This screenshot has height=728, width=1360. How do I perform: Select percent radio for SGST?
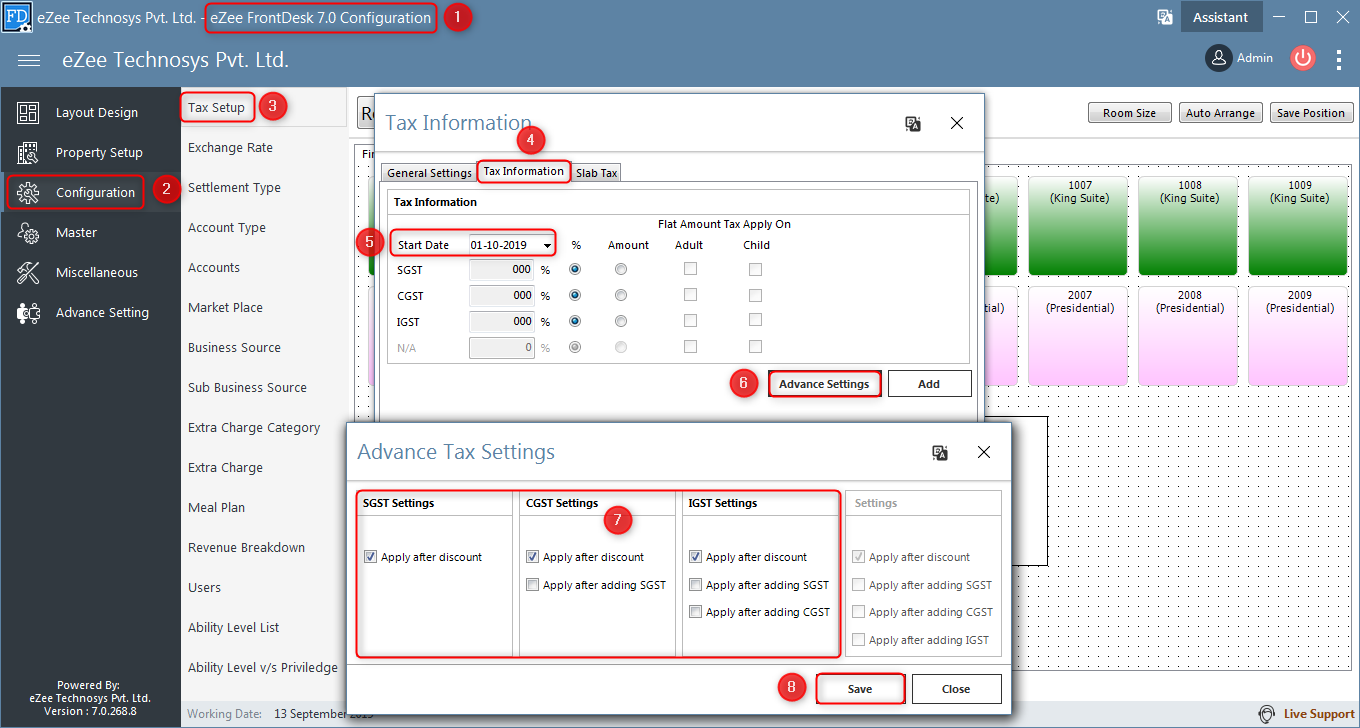coord(575,269)
